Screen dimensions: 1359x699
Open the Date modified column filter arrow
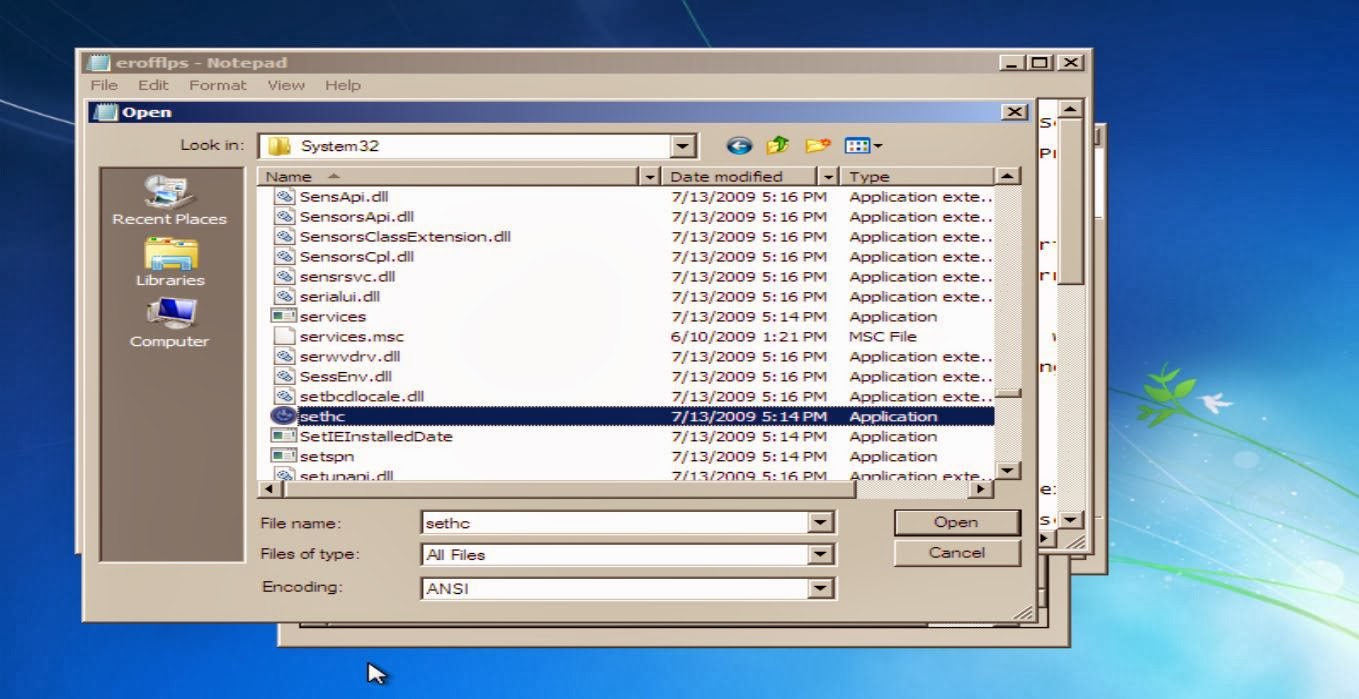[x=828, y=176]
